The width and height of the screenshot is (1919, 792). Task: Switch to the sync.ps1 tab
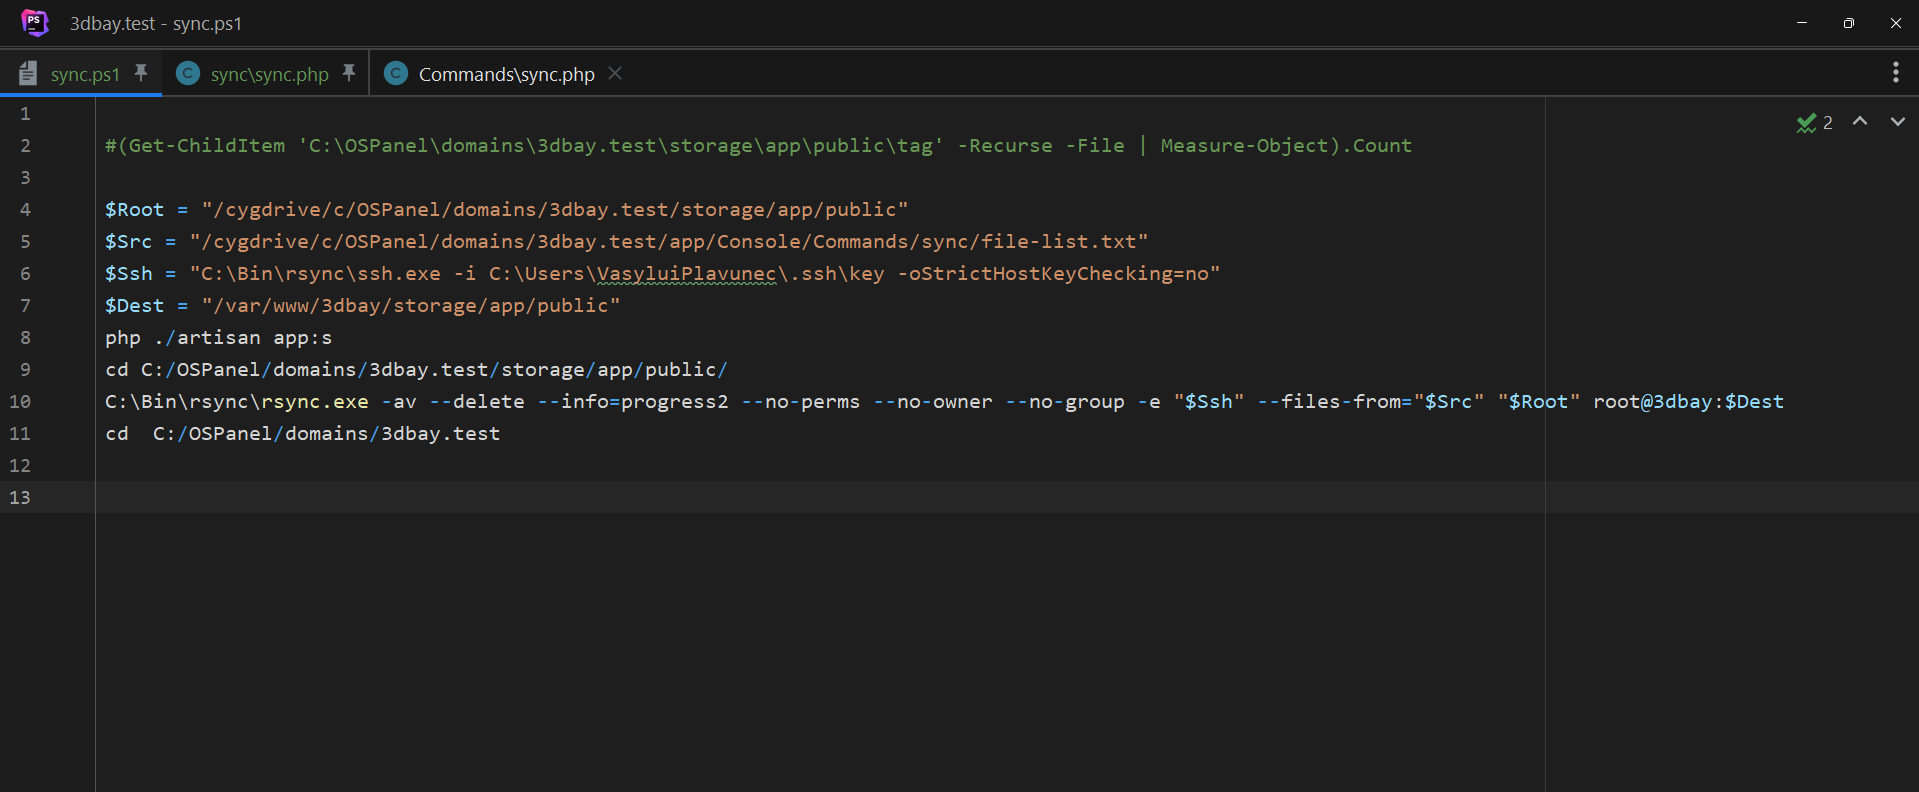point(85,75)
